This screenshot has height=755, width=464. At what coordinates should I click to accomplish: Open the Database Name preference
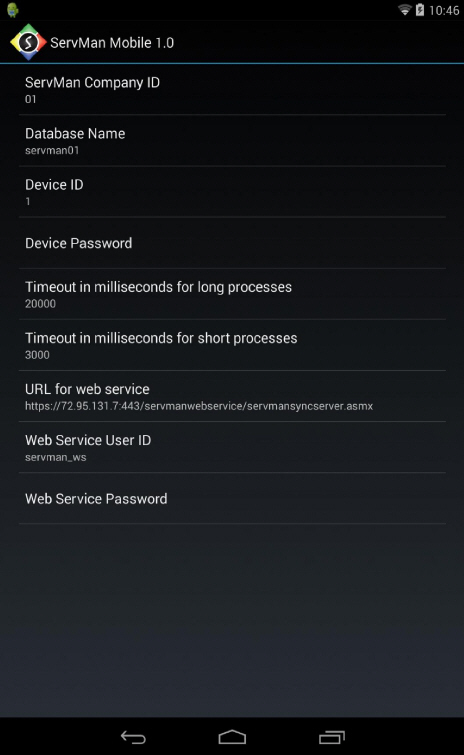pos(232,141)
